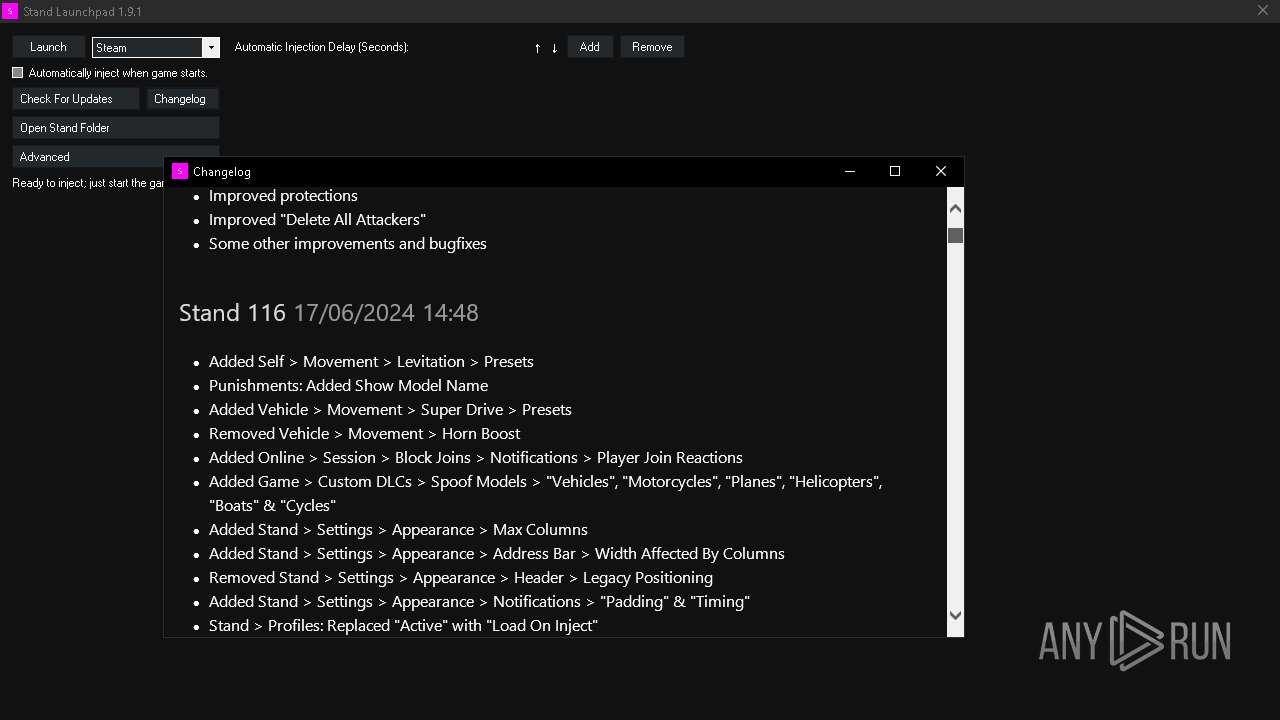This screenshot has height=720, width=1280.
Task: Click 'Replaced "Active" with "Load On Inject"'
Action: pyautogui.click(x=403, y=626)
